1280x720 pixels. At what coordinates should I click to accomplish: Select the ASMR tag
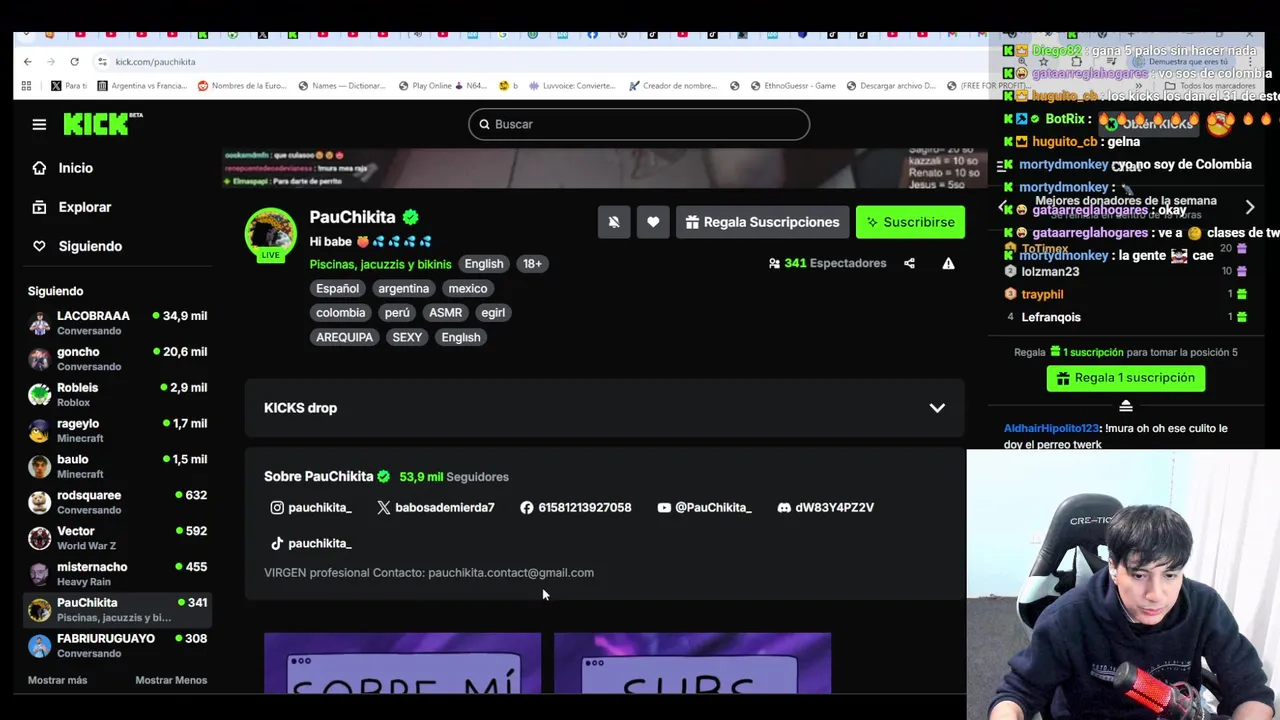tap(445, 312)
